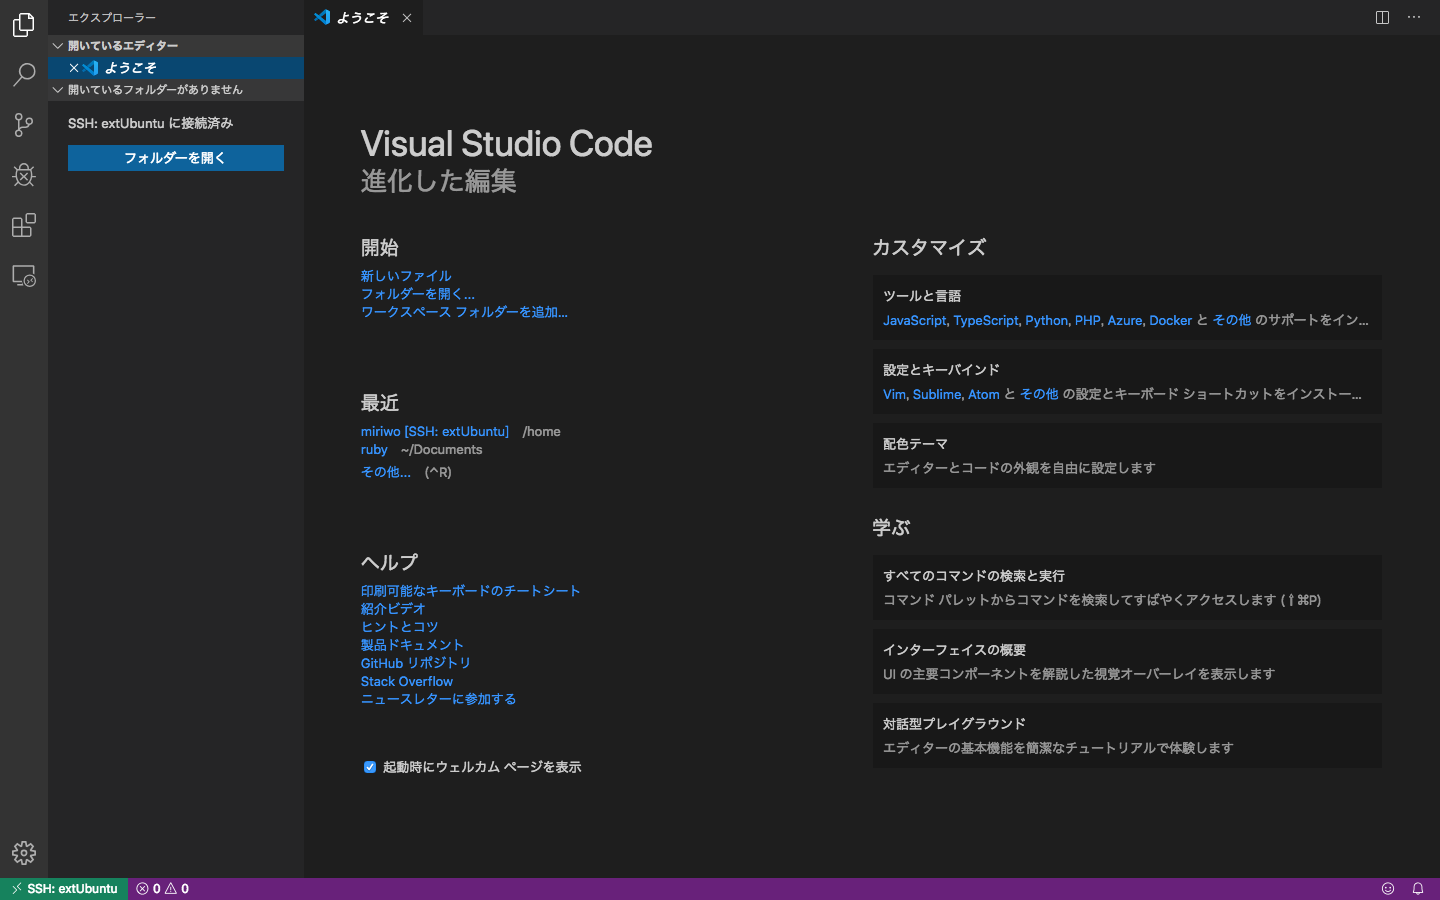Click the split editor icon
Image resolution: width=1440 pixels, height=900 pixels.
(x=1381, y=17)
